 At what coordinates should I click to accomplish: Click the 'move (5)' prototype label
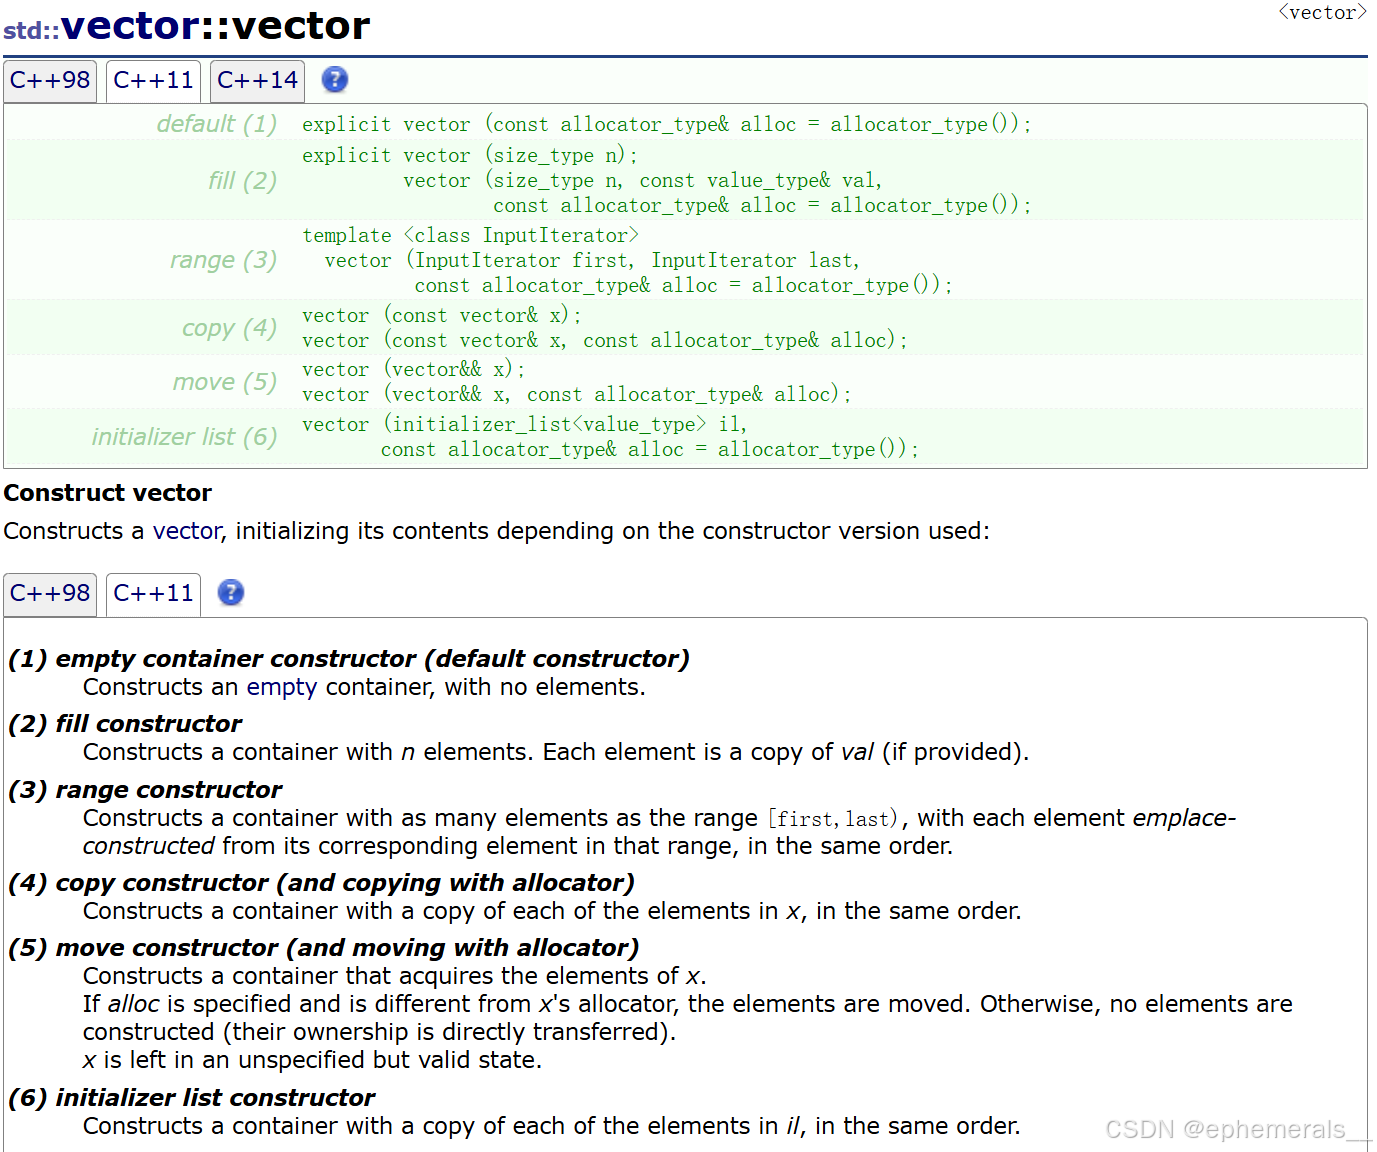224,382
